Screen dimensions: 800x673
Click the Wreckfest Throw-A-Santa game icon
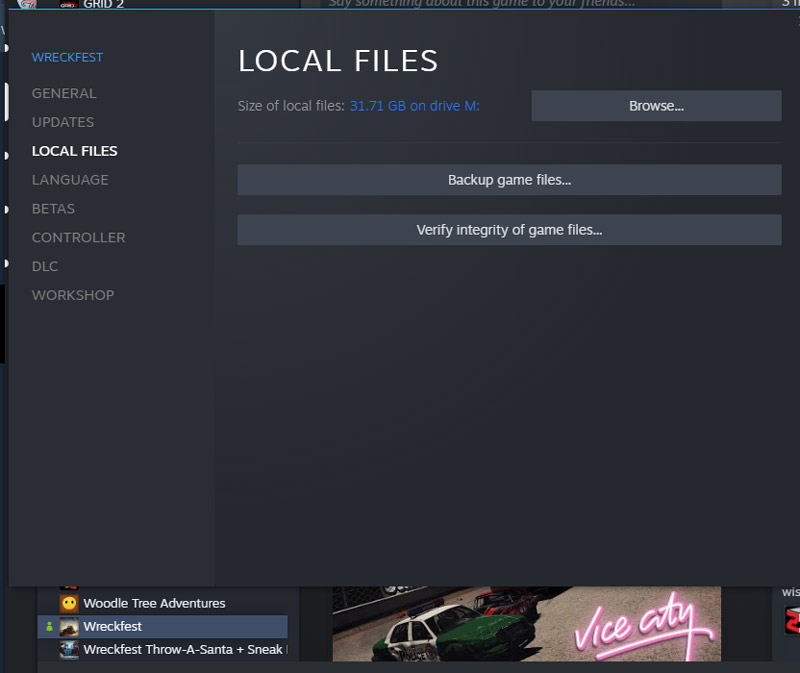tap(69, 650)
